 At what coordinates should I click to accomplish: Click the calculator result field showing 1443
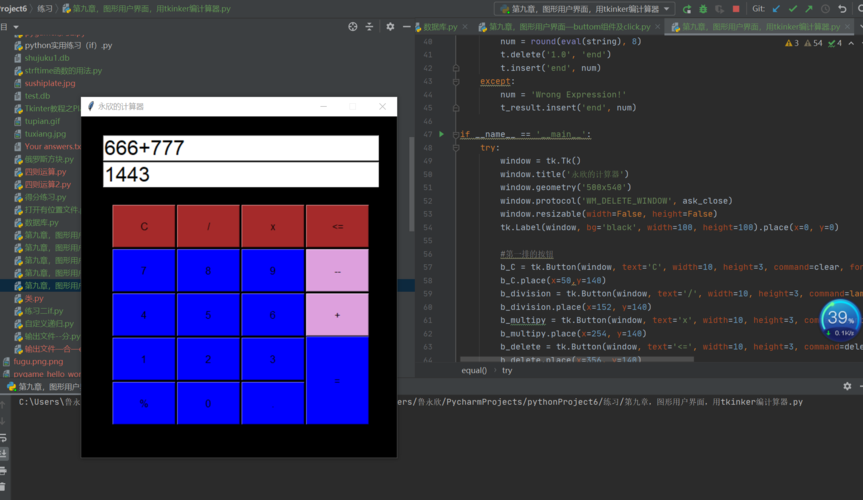[241, 175]
